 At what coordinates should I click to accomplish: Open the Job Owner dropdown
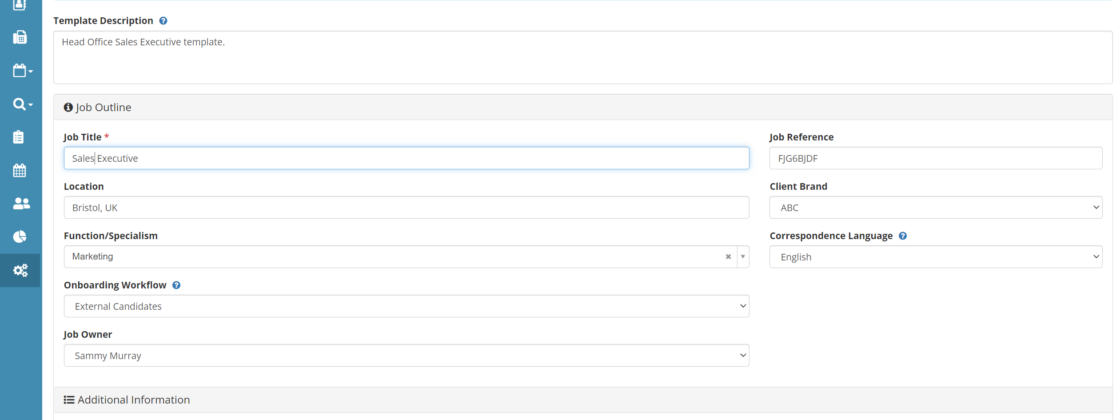pyautogui.click(x=406, y=355)
